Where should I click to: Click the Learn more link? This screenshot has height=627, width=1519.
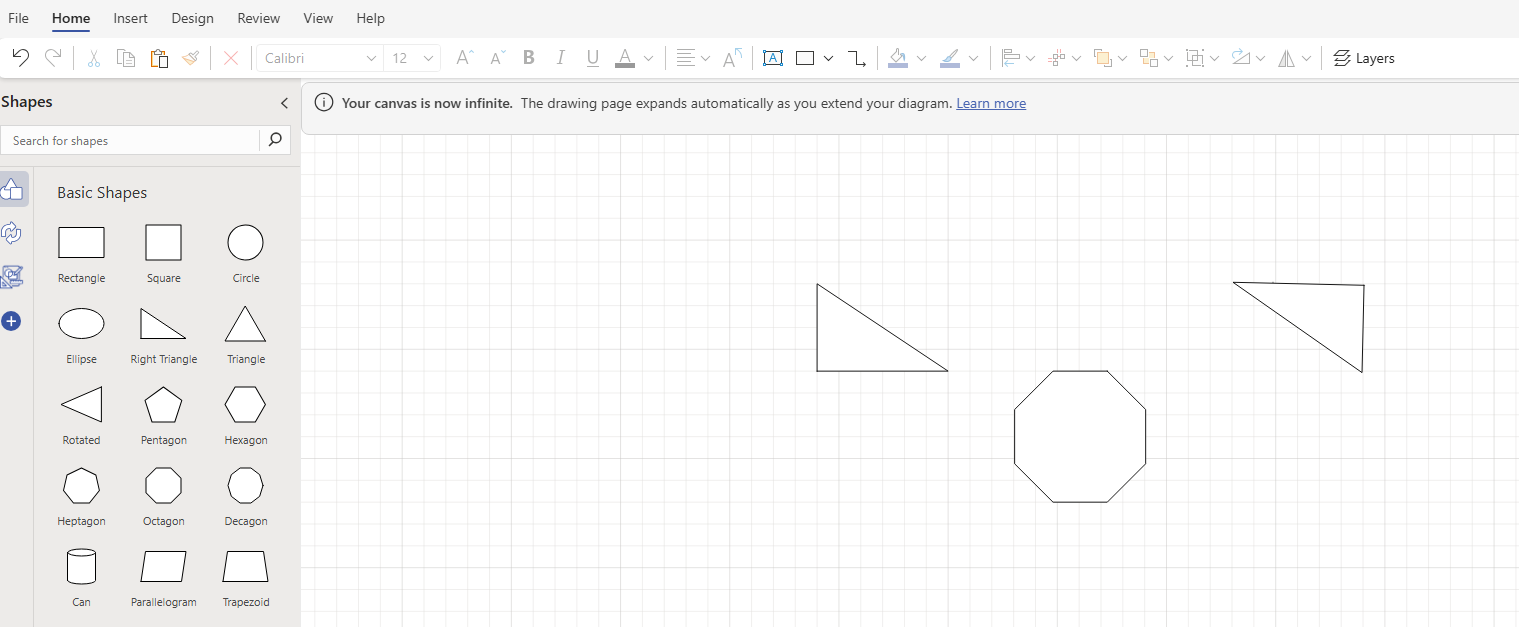[x=991, y=103]
